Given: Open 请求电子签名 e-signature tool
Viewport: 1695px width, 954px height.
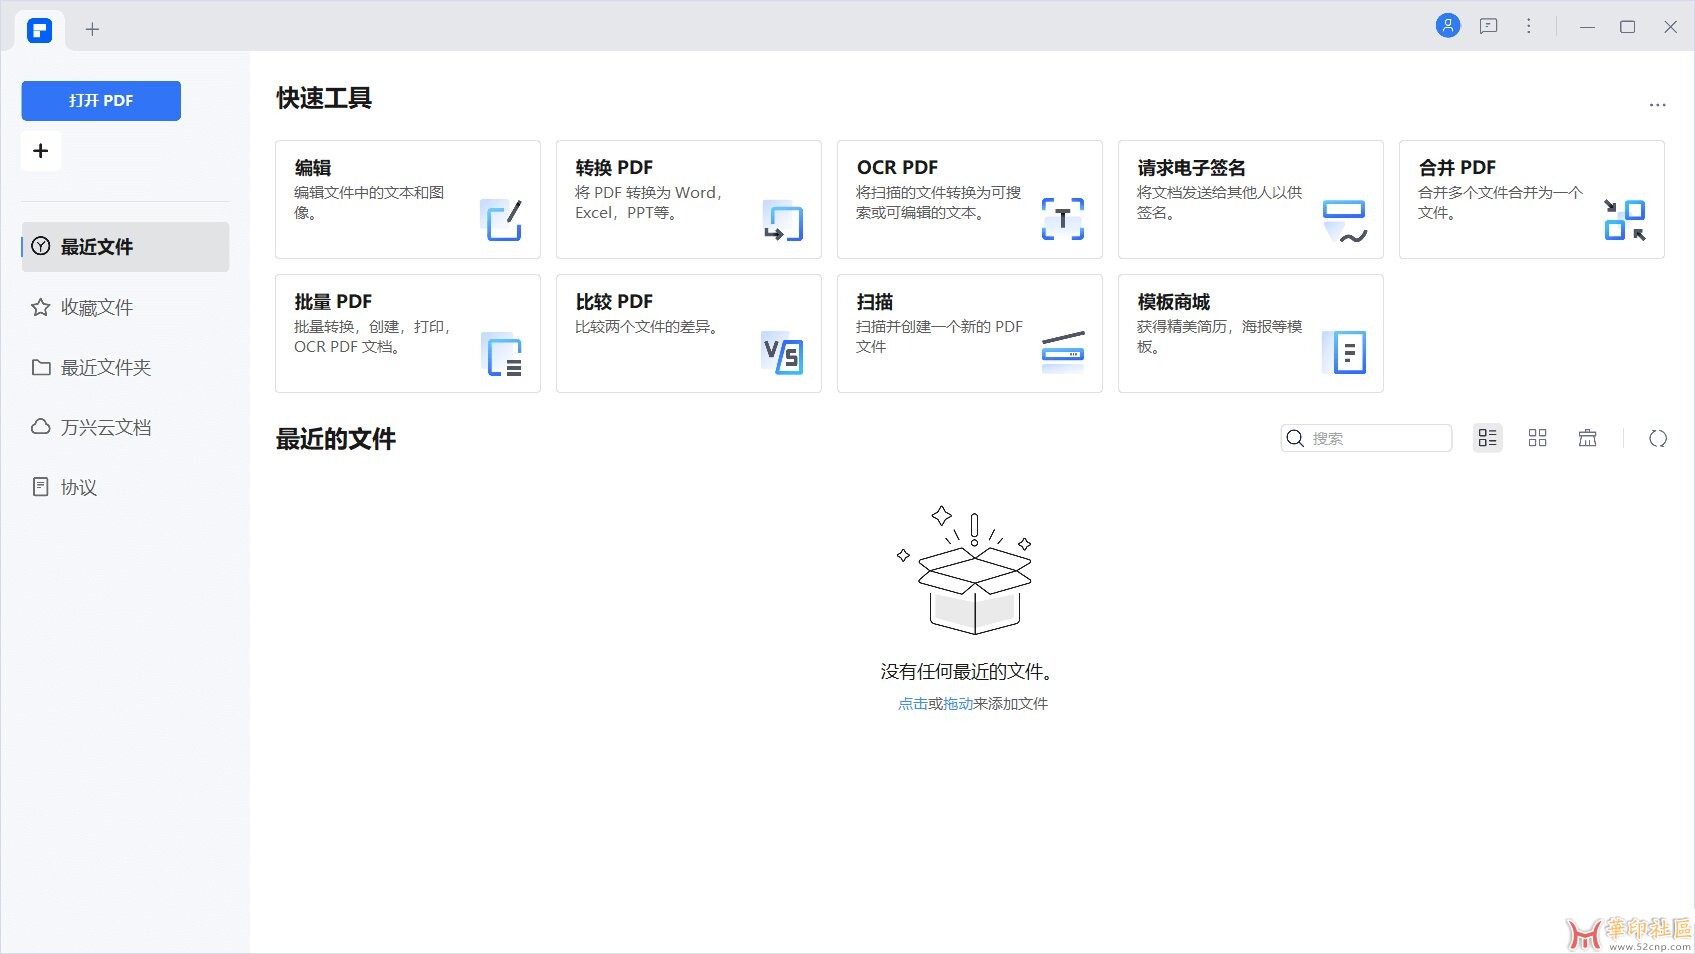Looking at the screenshot, I should [x=1250, y=200].
